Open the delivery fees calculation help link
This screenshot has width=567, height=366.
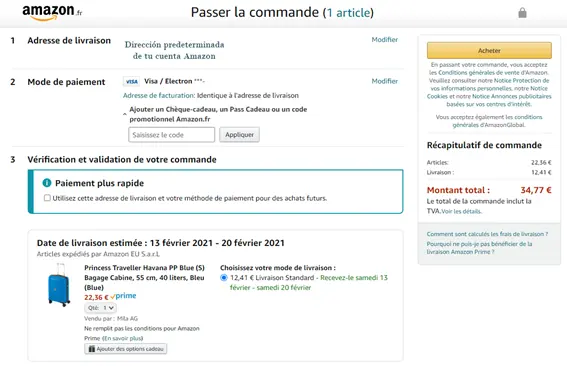pyautogui.click(x=487, y=234)
